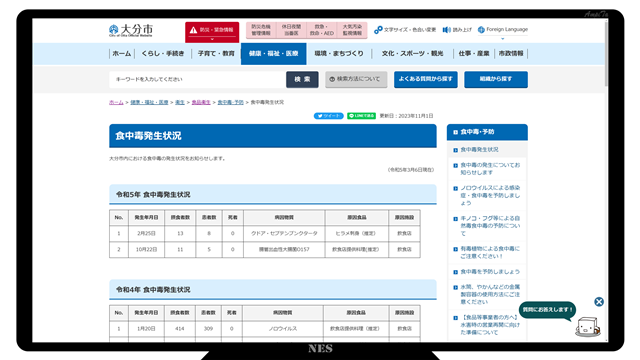
Task: Click the Oita City logo
Action: point(131,30)
